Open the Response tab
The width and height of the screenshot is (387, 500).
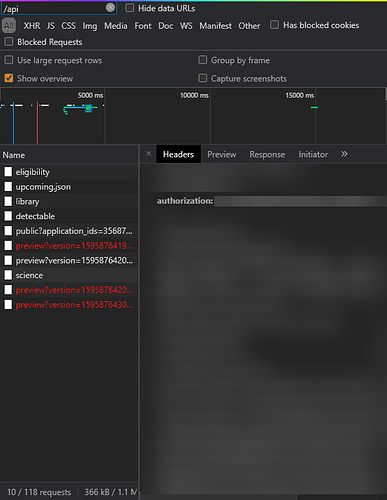coord(267,154)
